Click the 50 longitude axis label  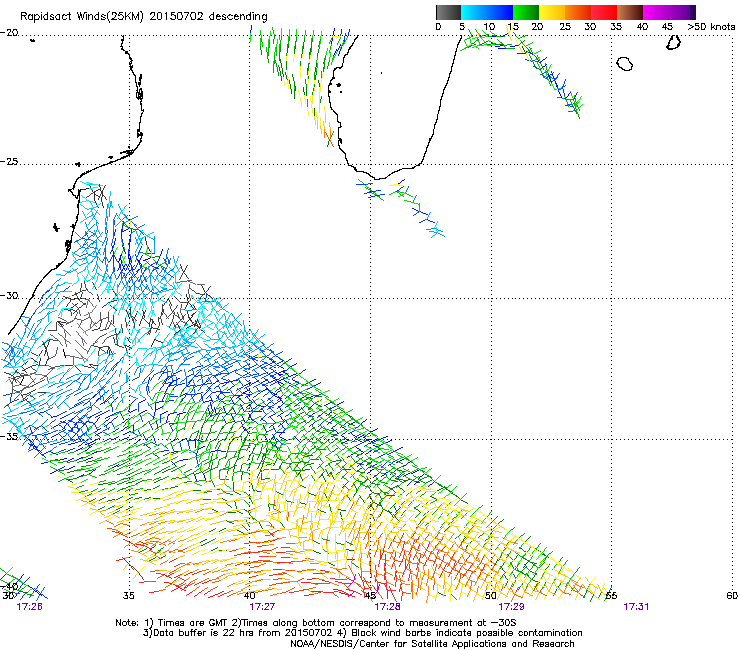click(491, 596)
